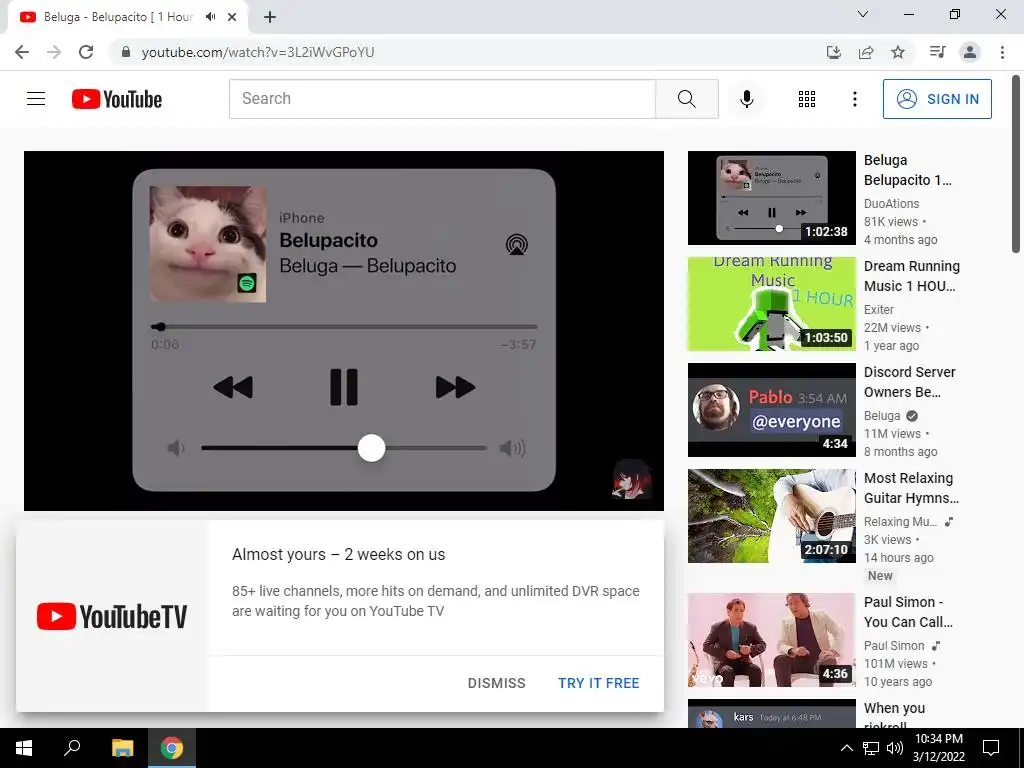Open Discord Server Owners Be... title
The width and height of the screenshot is (1024, 768).
910,382
